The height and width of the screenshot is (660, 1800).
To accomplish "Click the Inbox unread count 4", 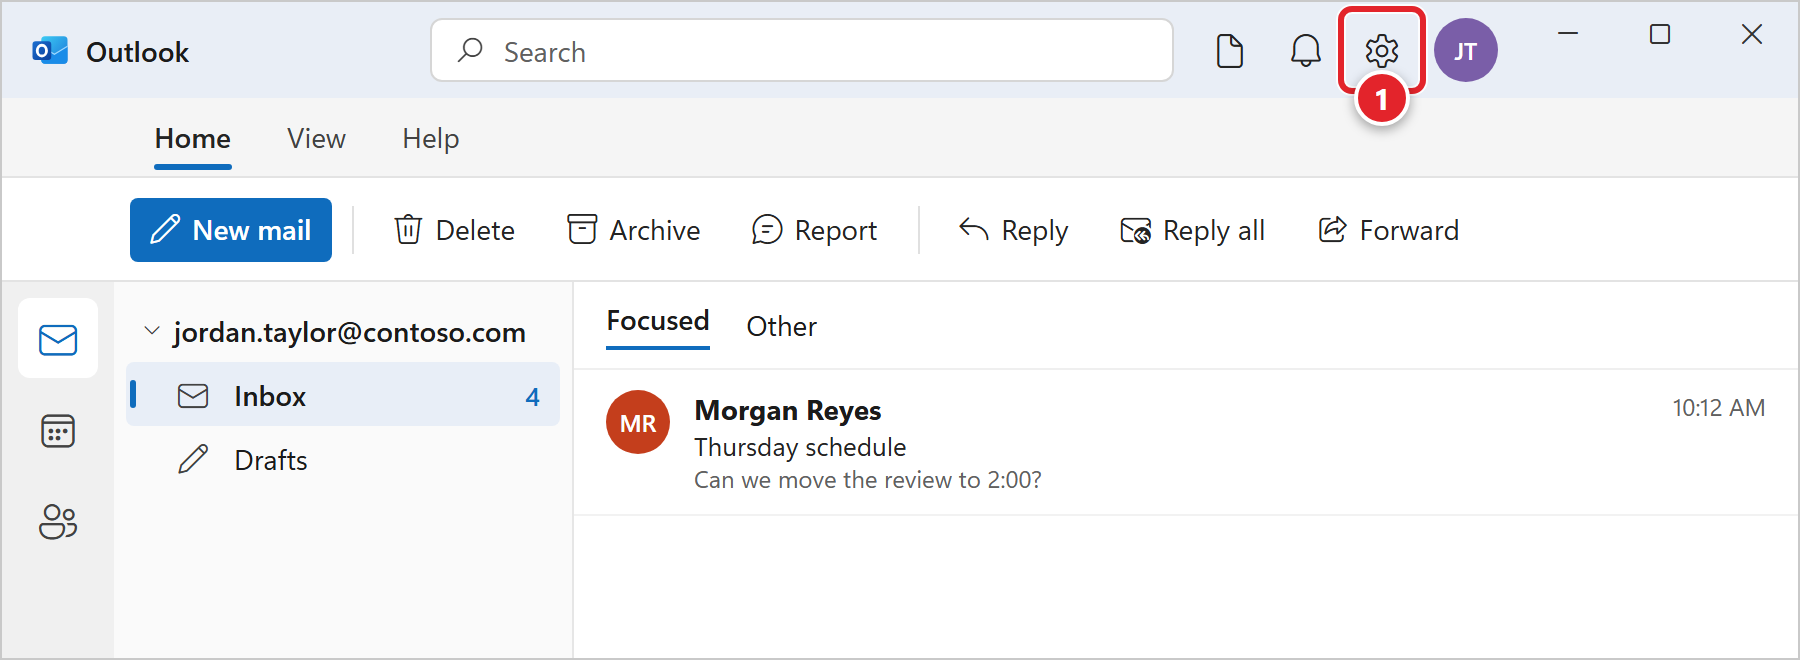I will 533,397.
